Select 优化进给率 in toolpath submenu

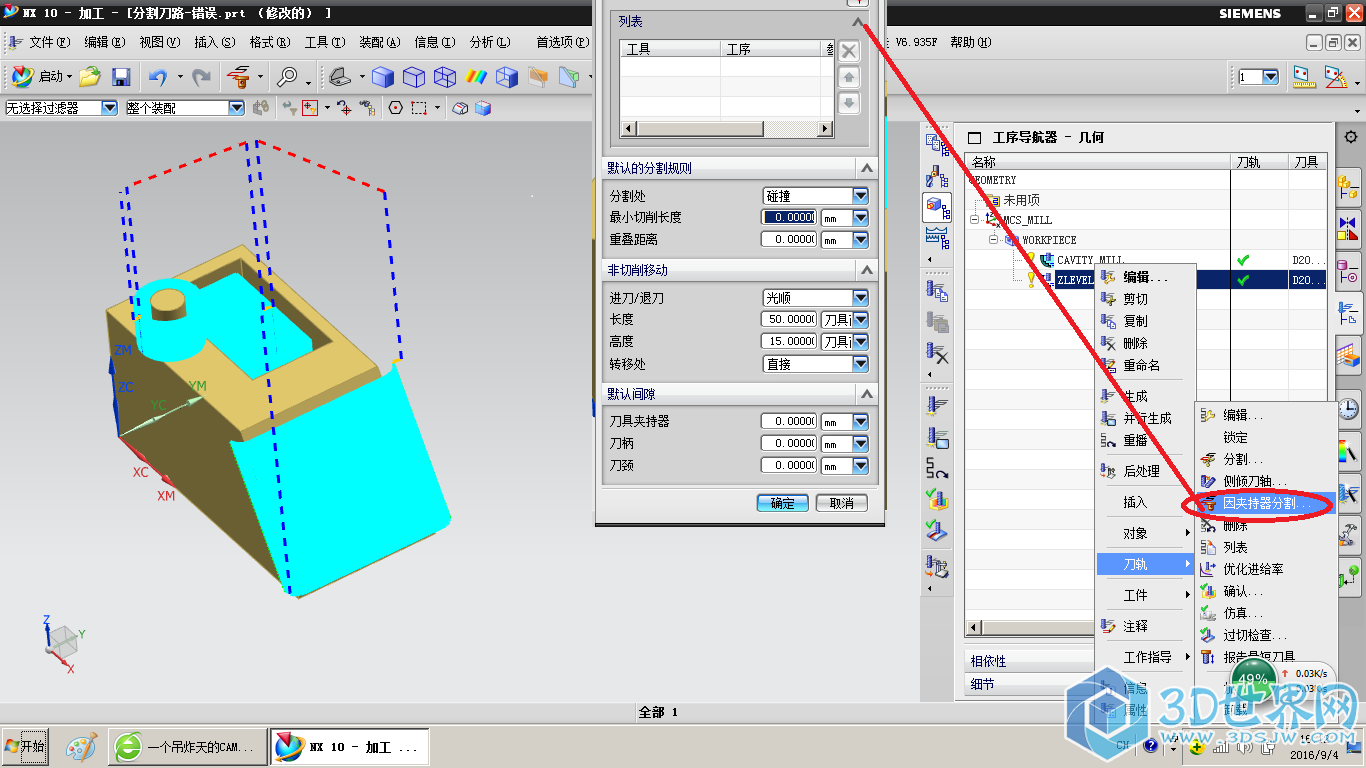1253,569
